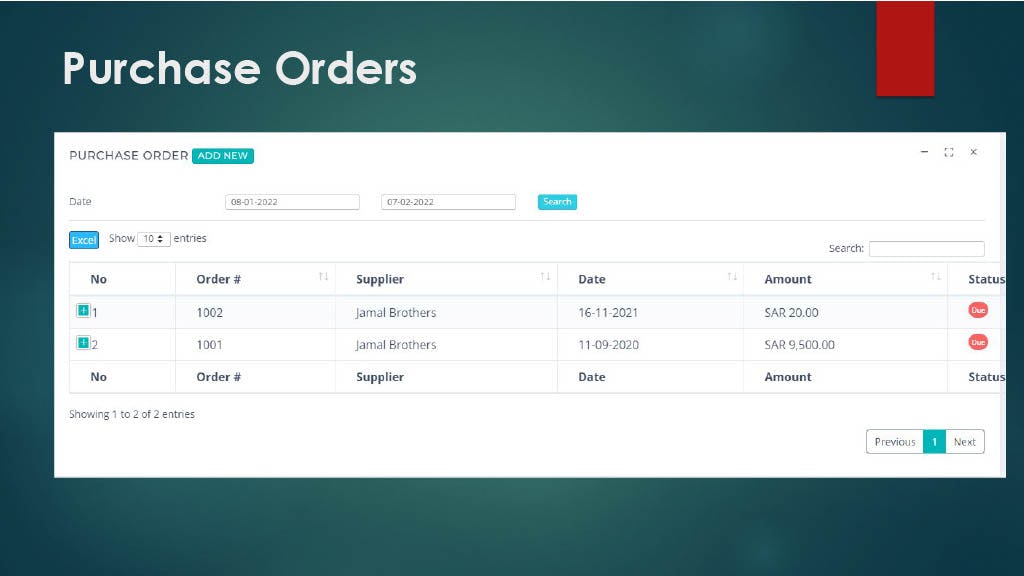The height and width of the screenshot is (576, 1024).
Task: Click page number 1 in pagination
Action: (x=933, y=441)
